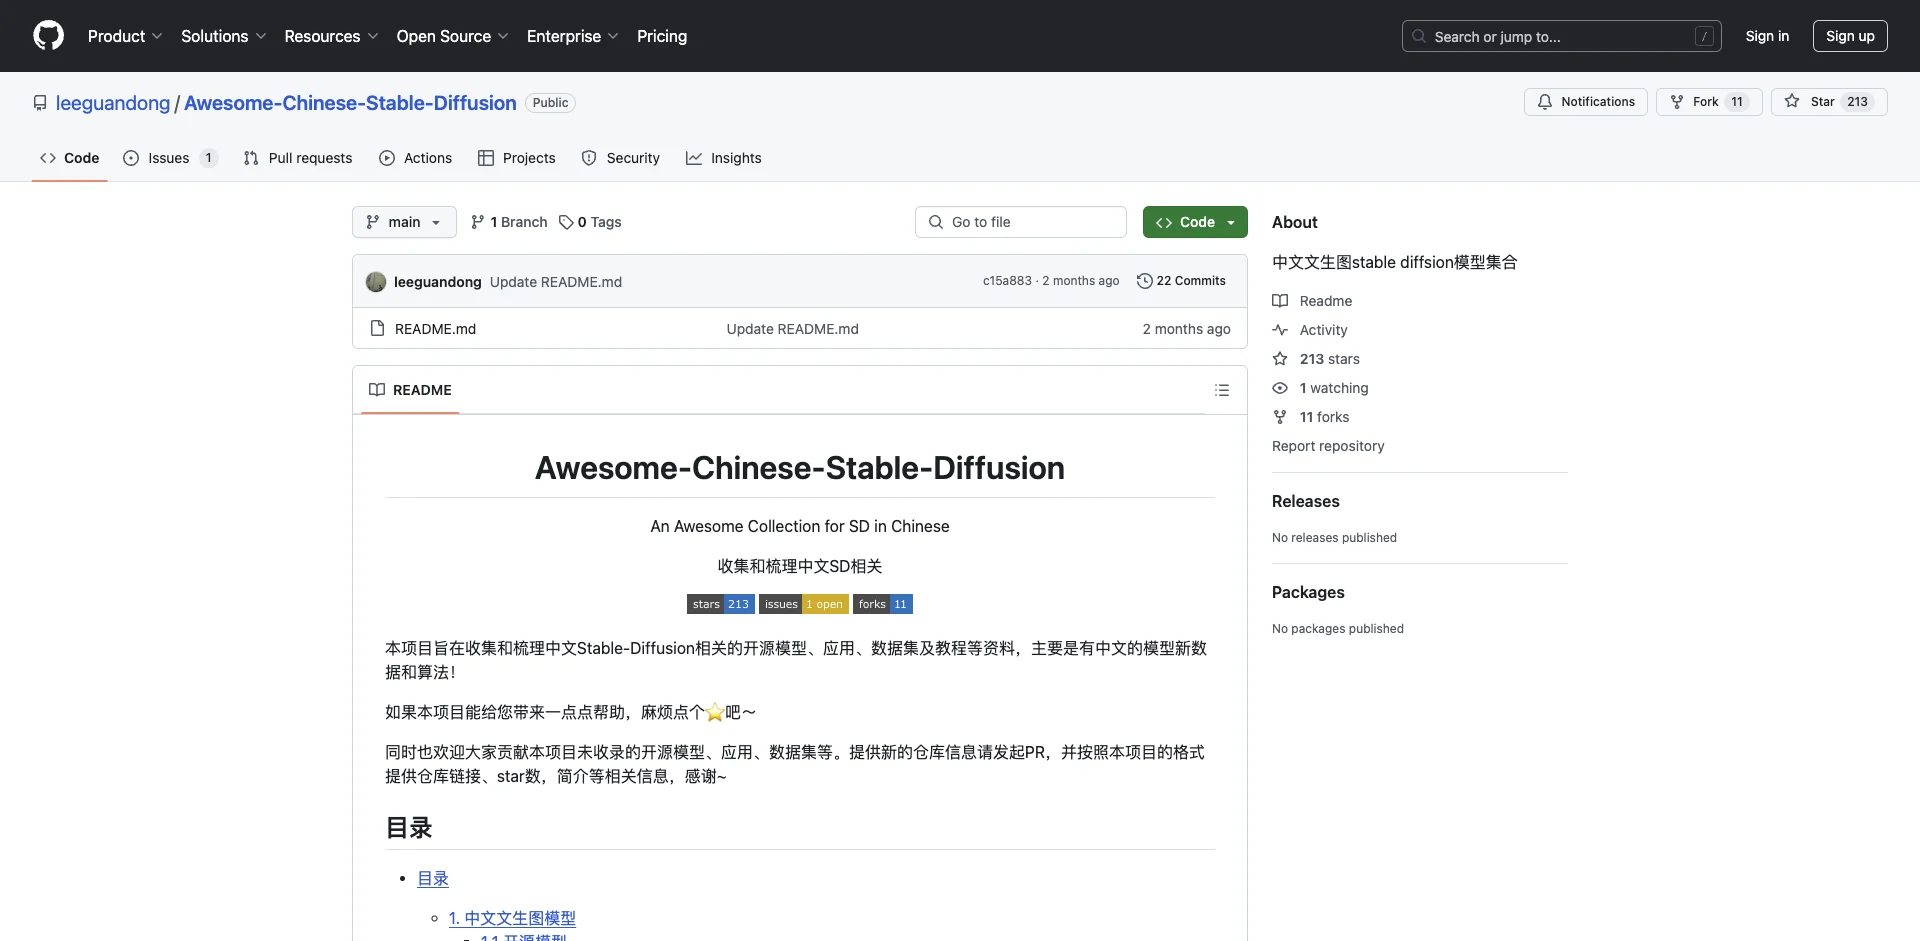Click Report repository link
The width and height of the screenshot is (1920, 941).
pos(1328,446)
